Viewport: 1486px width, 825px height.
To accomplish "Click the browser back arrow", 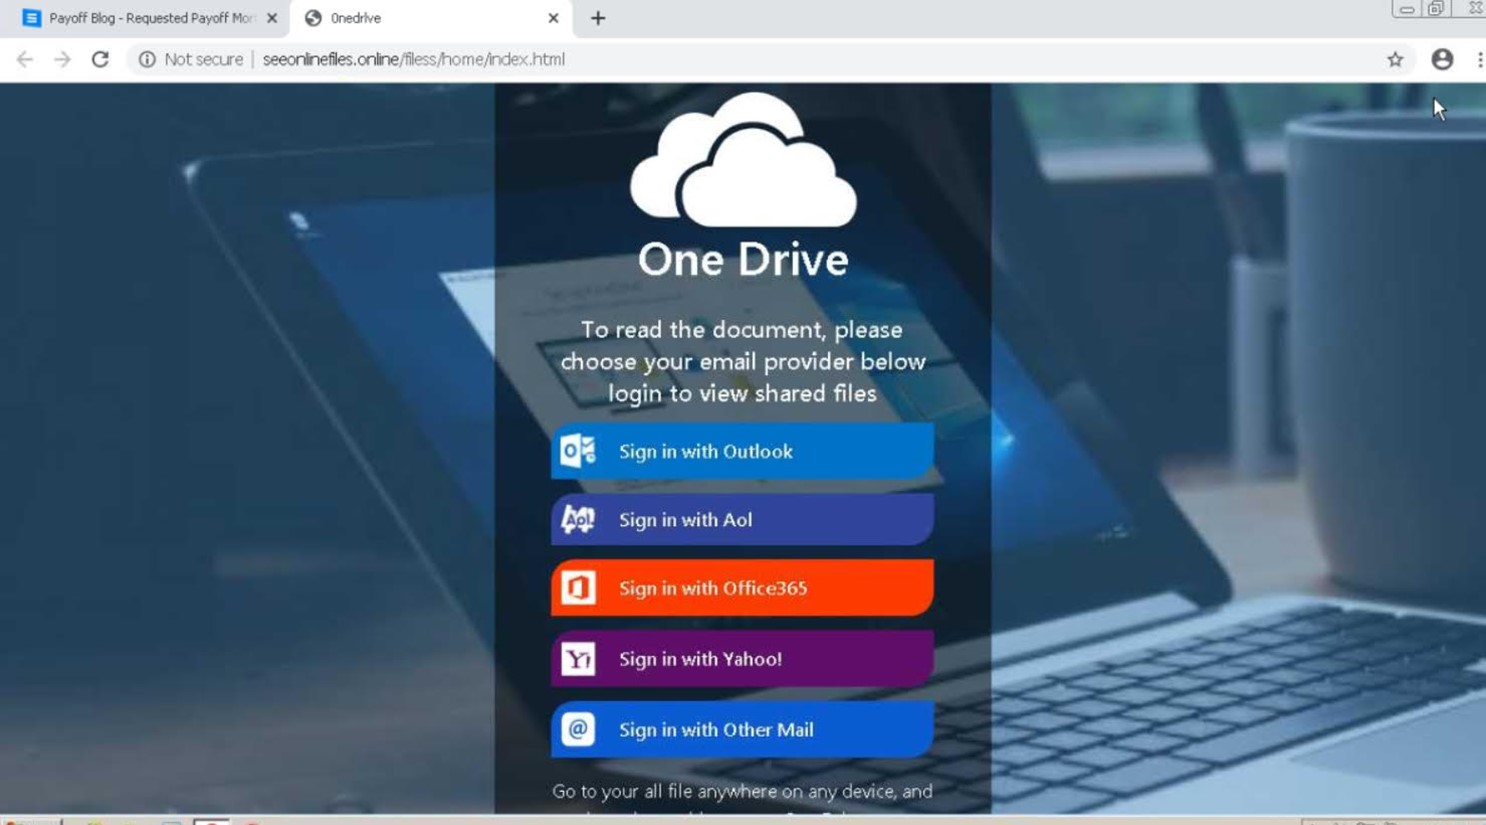I will click(x=25, y=60).
